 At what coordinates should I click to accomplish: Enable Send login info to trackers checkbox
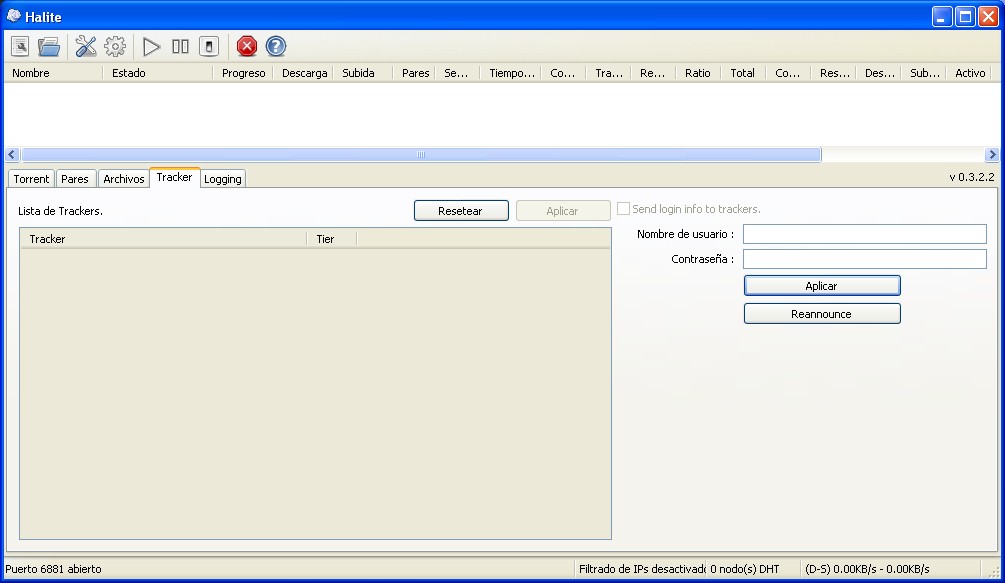click(623, 209)
